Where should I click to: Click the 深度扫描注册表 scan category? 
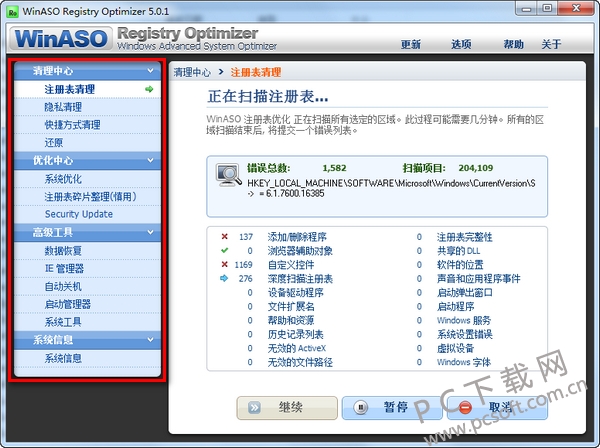[x=300, y=279]
